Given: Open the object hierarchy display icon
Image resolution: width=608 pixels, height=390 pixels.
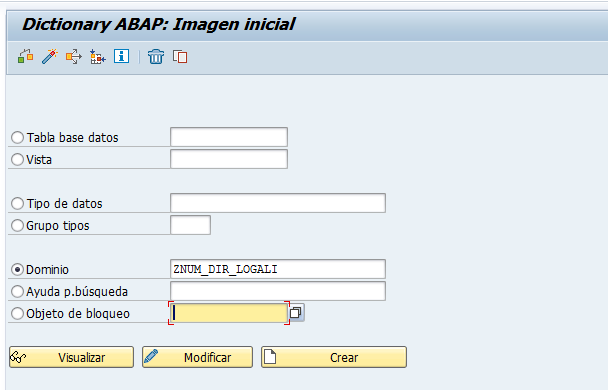Looking at the screenshot, I should pyautogui.click(x=97, y=56).
